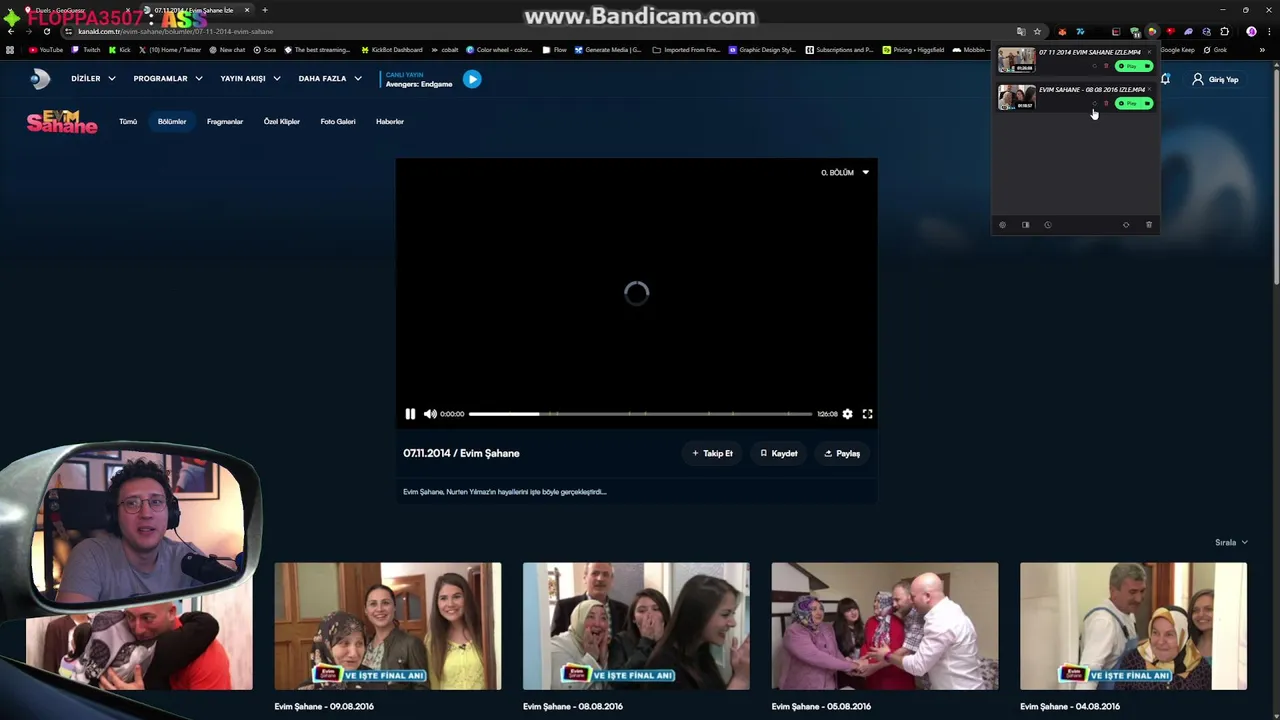Open the Evim Şahane 08.08.2016 thumbnail
Screen dimensions: 1280x720
point(636,626)
